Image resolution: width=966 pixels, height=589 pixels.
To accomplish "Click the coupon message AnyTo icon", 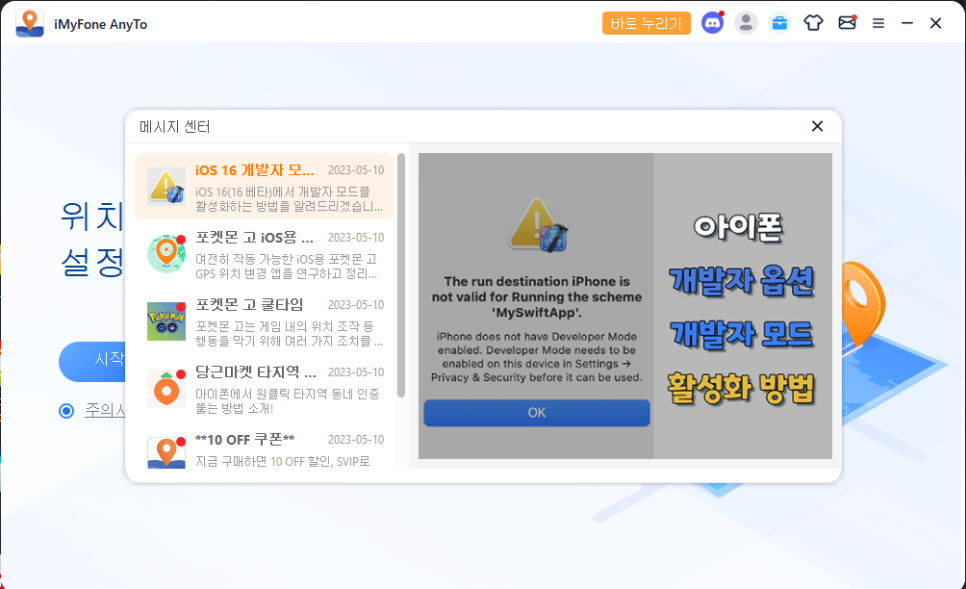I will point(166,453).
